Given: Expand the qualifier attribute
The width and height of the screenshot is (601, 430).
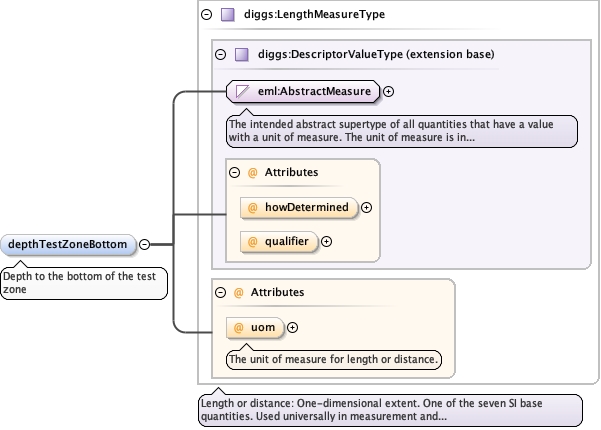Looking at the screenshot, I should click(x=326, y=241).
